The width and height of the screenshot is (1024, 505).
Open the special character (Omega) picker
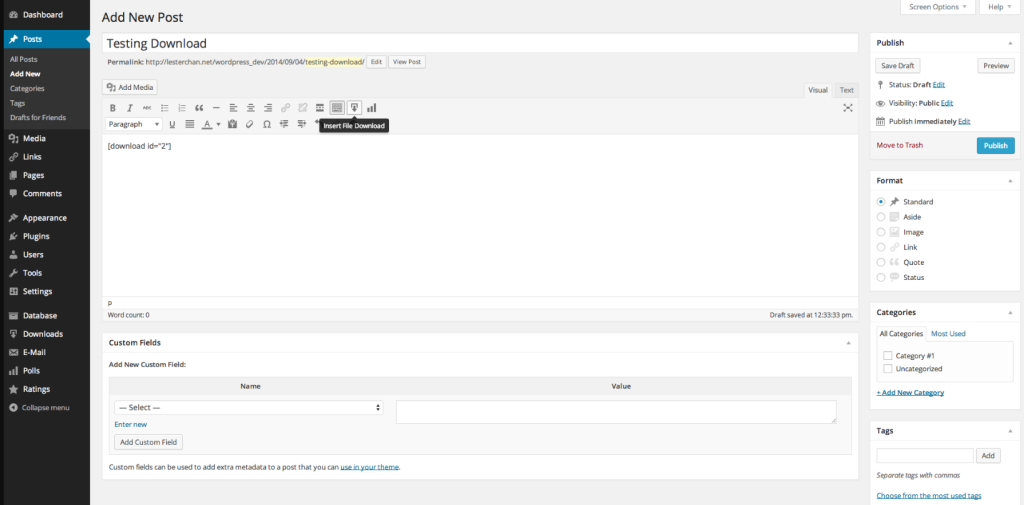point(266,124)
